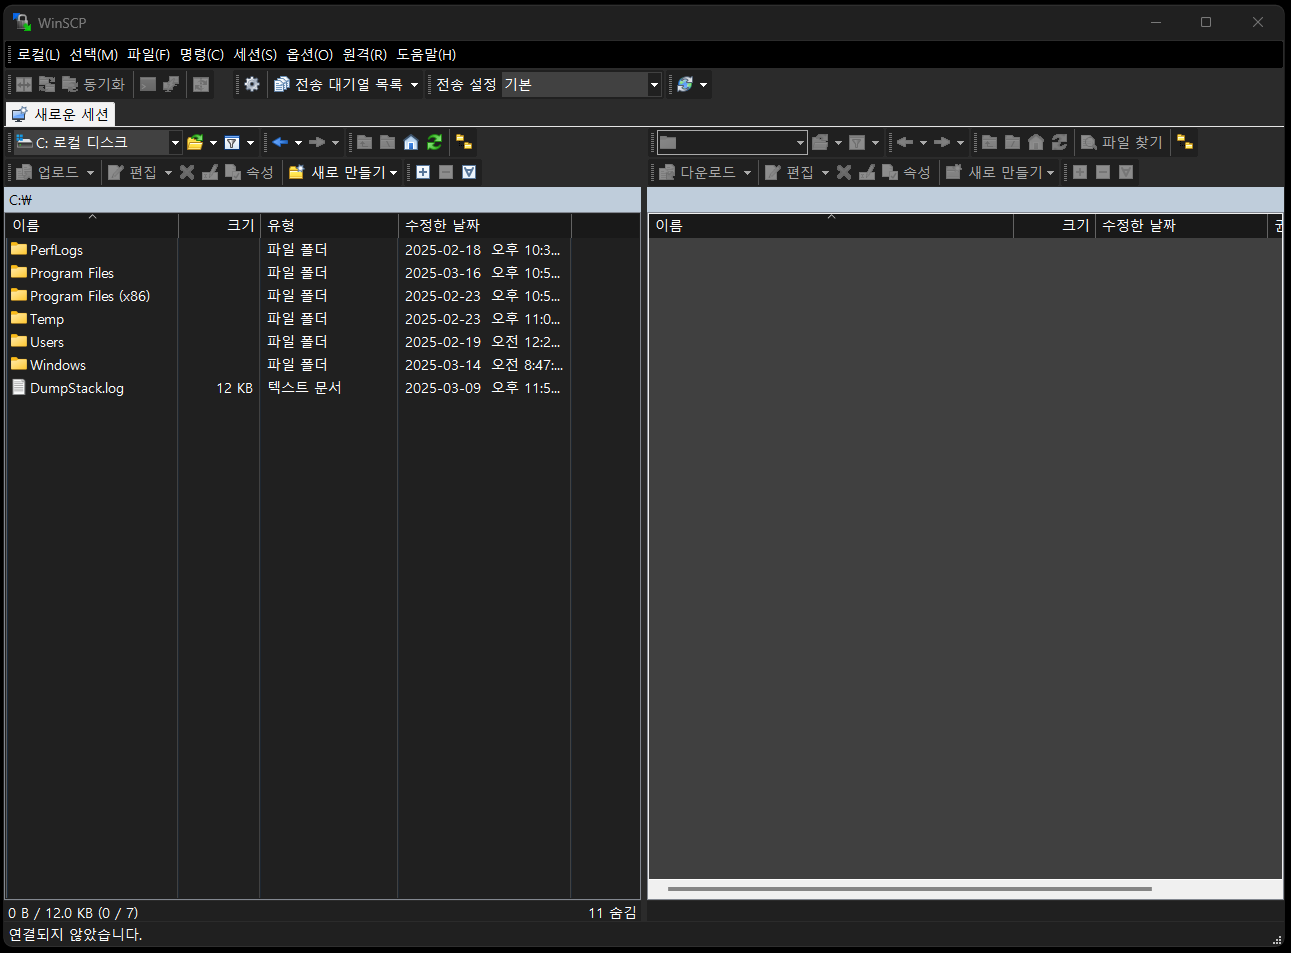
Task: Click the C:₩ local path bar
Action: (322, 200)
